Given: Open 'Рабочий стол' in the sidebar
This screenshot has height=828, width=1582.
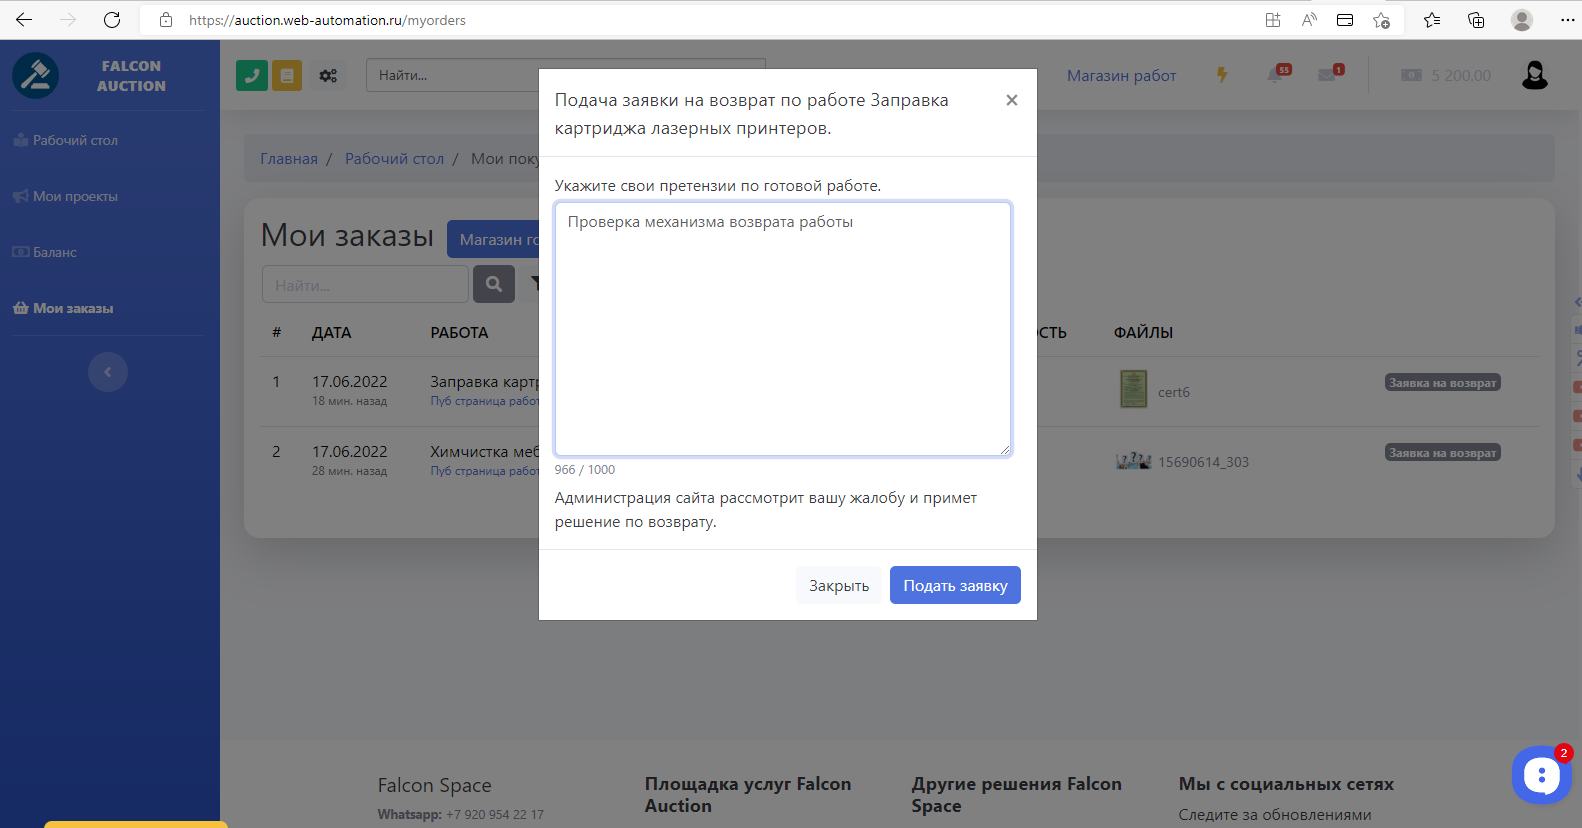Looking at the screenshot, I should coord(75,141).
